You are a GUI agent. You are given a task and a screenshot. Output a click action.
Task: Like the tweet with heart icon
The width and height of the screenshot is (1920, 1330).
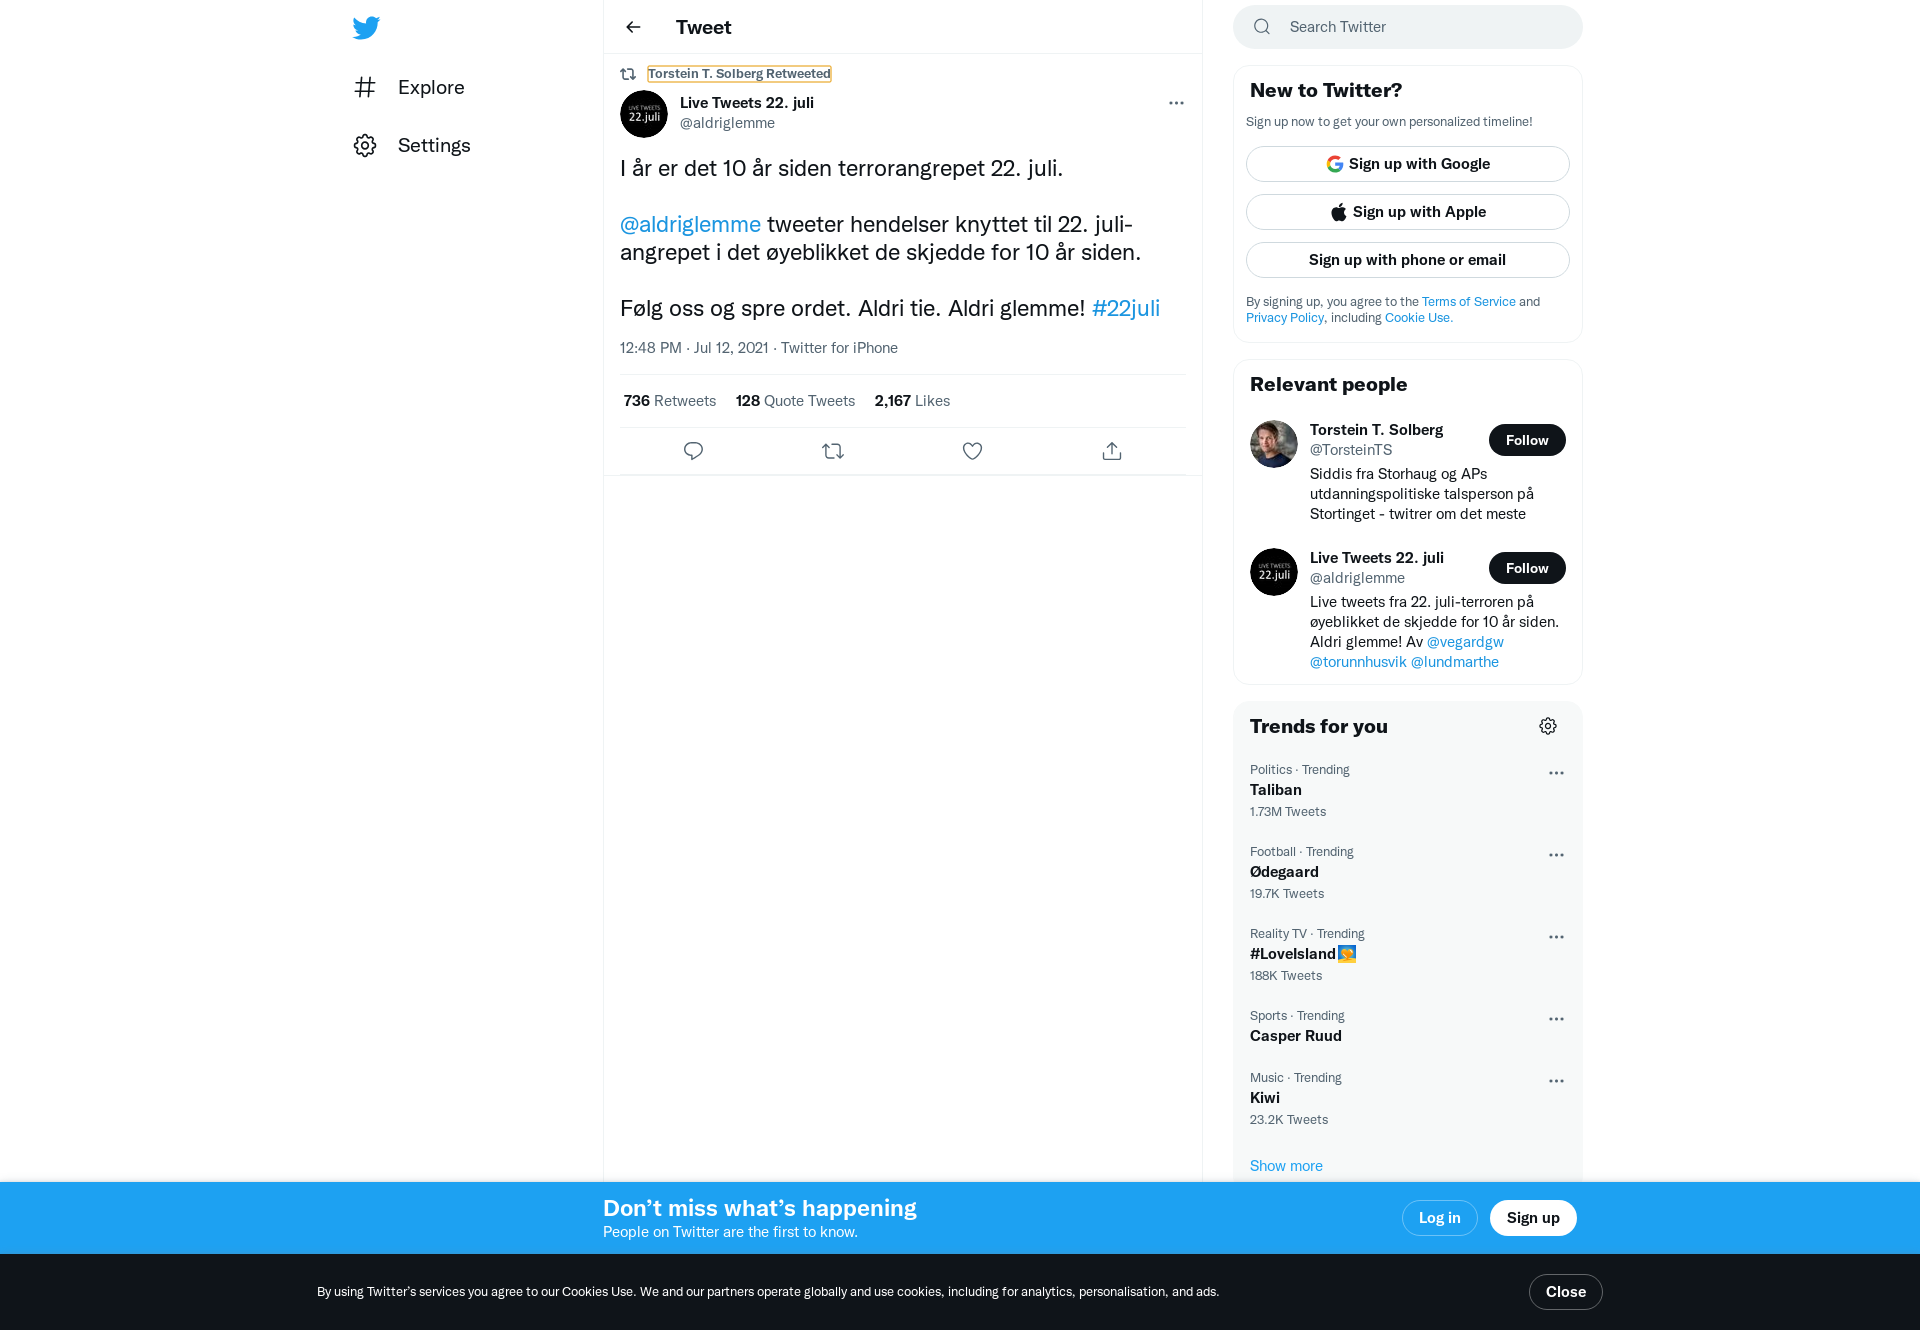point(972,451)
